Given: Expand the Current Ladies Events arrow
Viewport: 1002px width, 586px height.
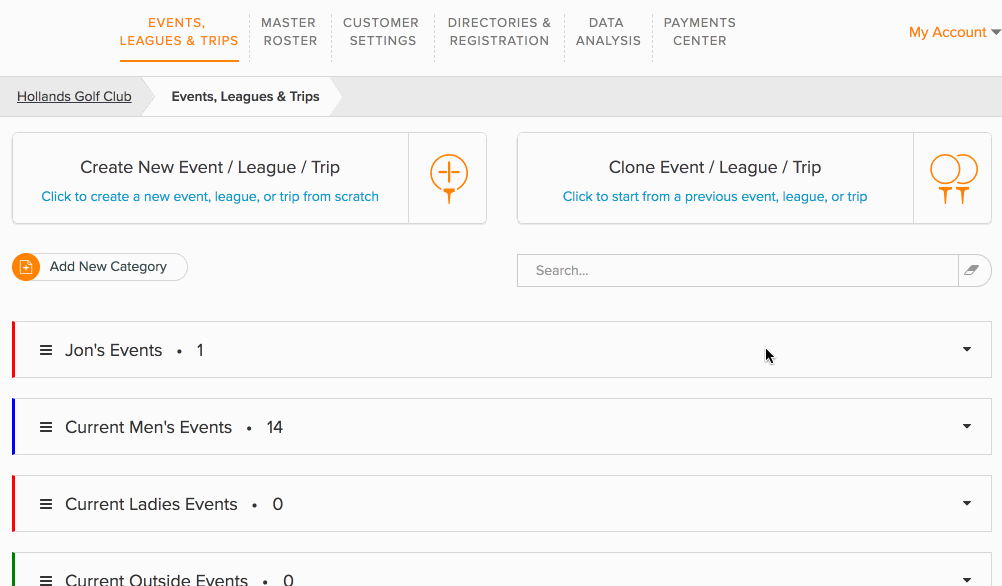Looking at the screenshot, I should click(967, 503).
